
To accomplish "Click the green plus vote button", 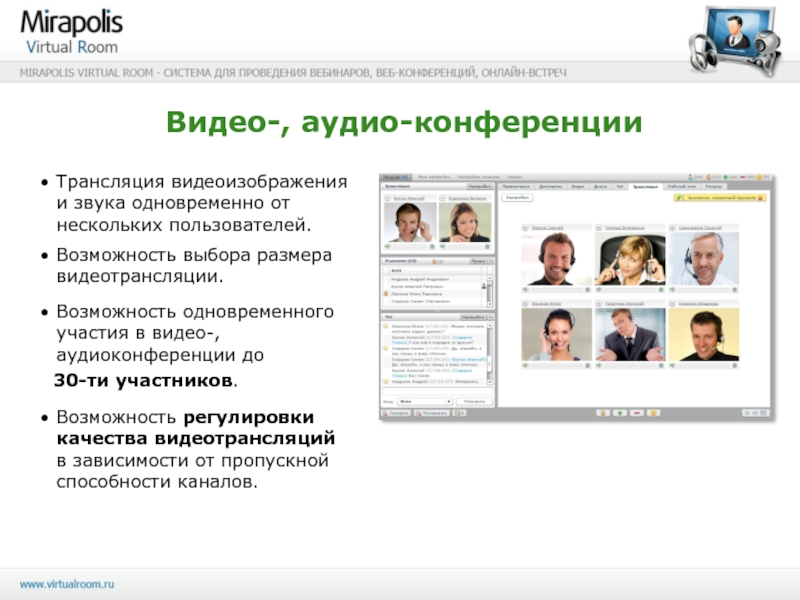I will coord(620,413).
